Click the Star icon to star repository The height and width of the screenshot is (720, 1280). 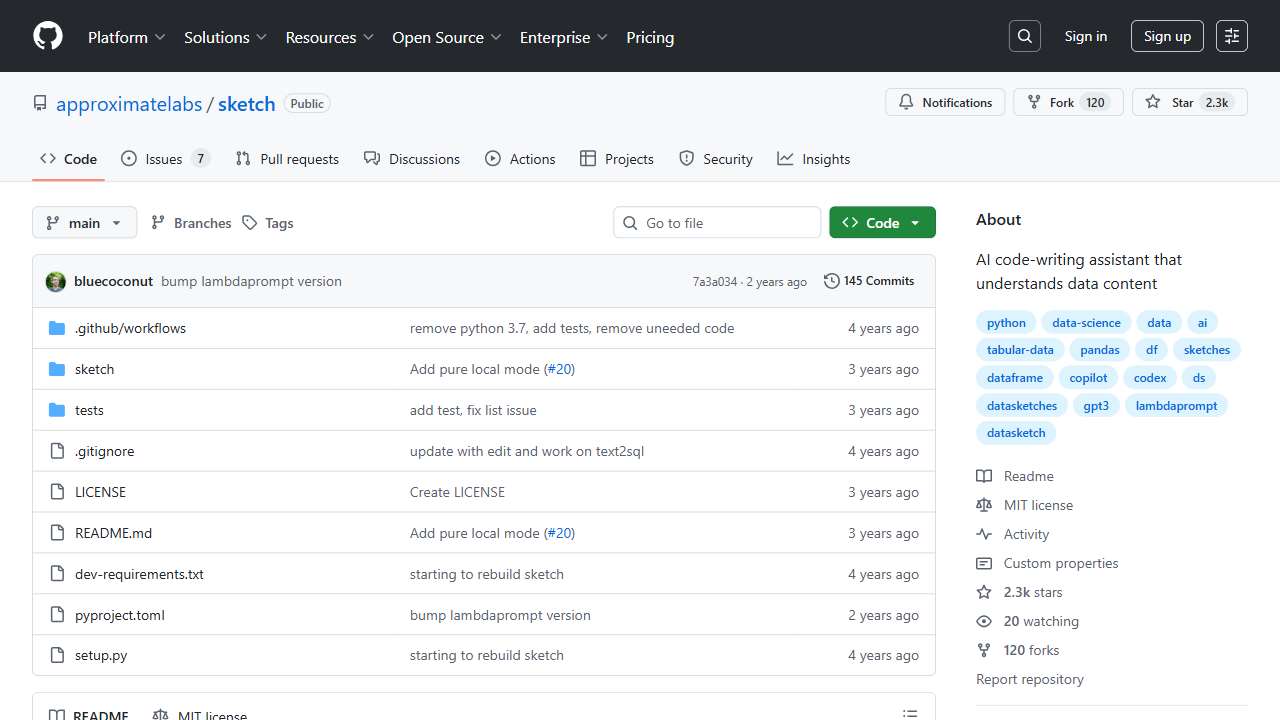click(1153, 103)
